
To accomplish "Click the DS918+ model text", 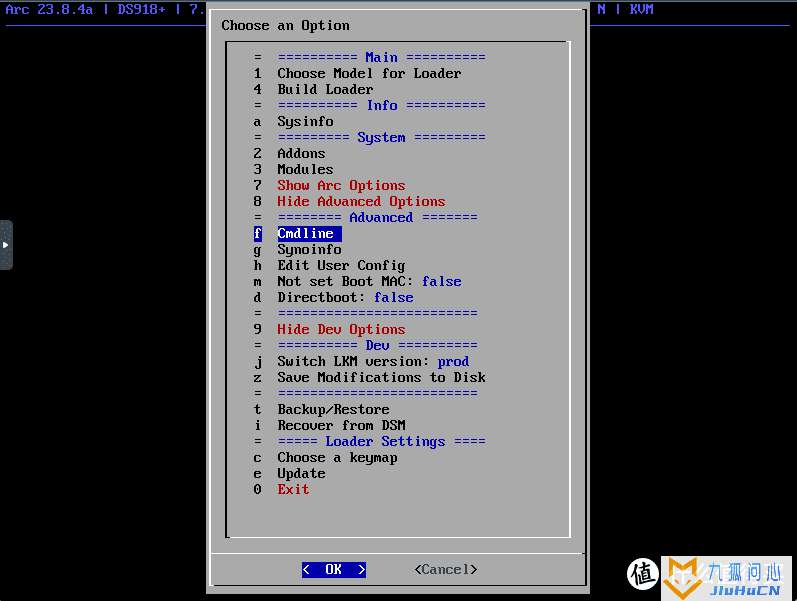I will click(141, 9).
